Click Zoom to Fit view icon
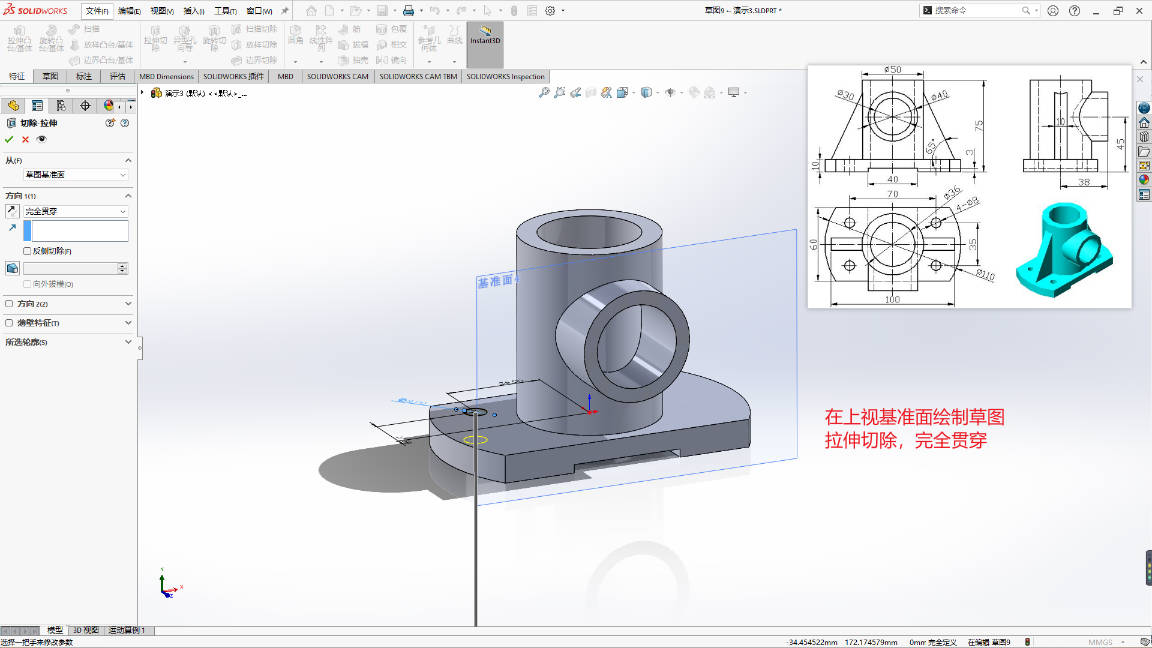1152x648 pixels. (544, 93)
